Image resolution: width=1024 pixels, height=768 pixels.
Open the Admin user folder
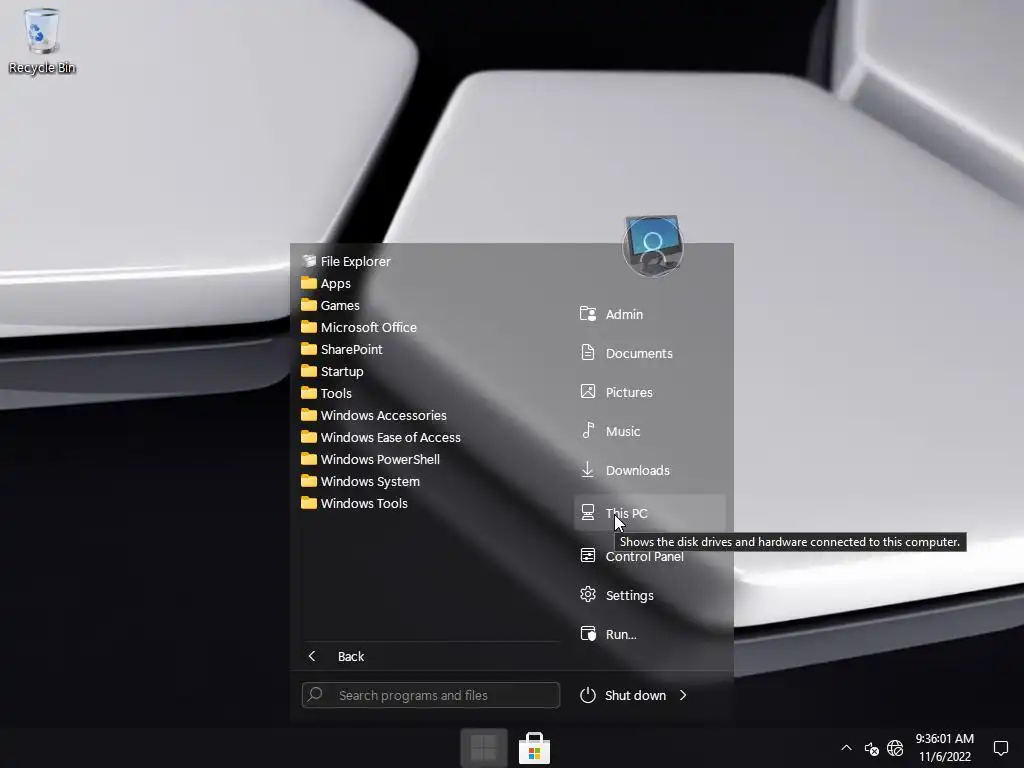click(x=650, y=314)
